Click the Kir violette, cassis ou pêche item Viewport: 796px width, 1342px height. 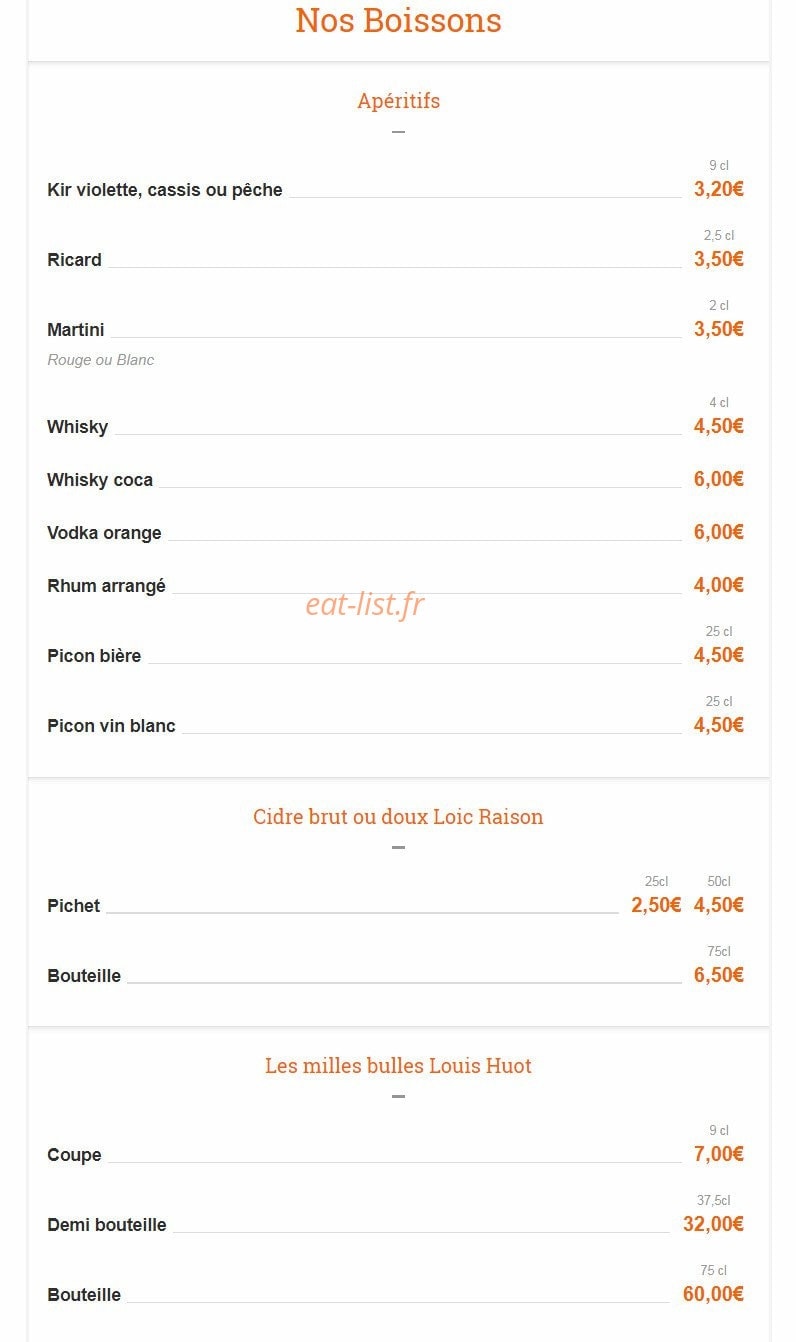pyautogui.click(x=165, y=190)
